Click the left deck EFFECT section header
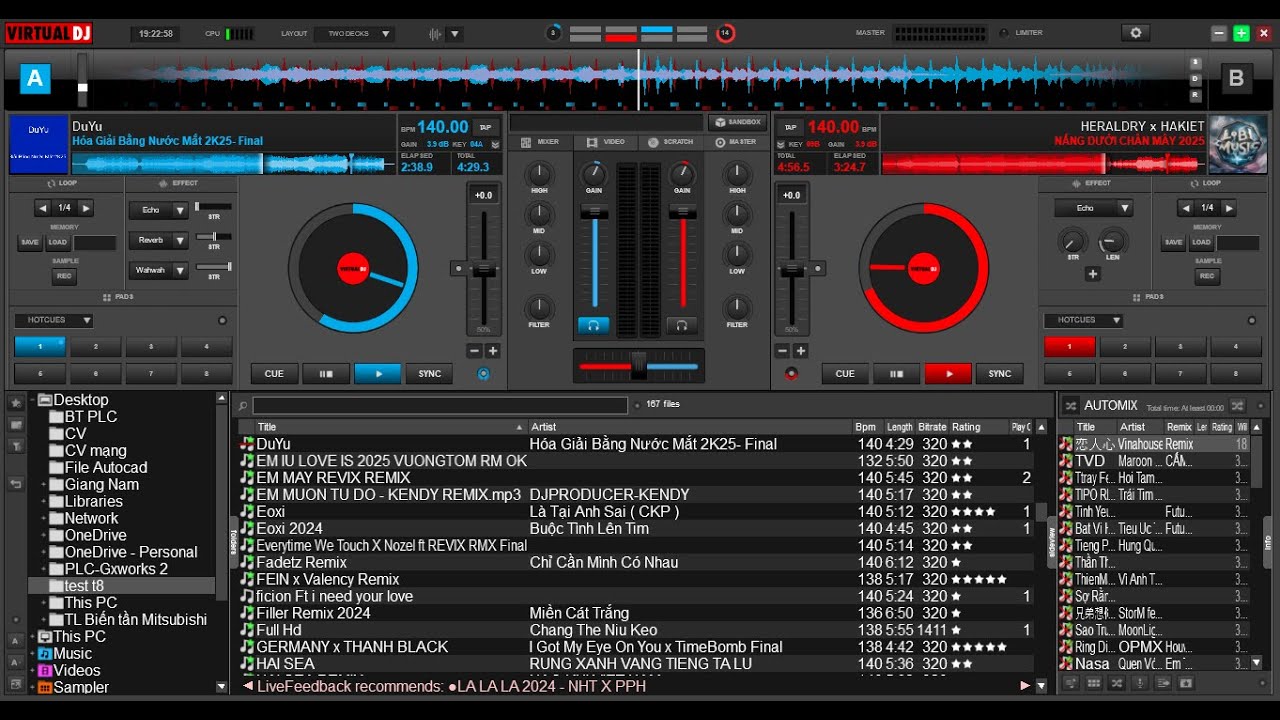The image size is (1280, 720). [180, 184]
